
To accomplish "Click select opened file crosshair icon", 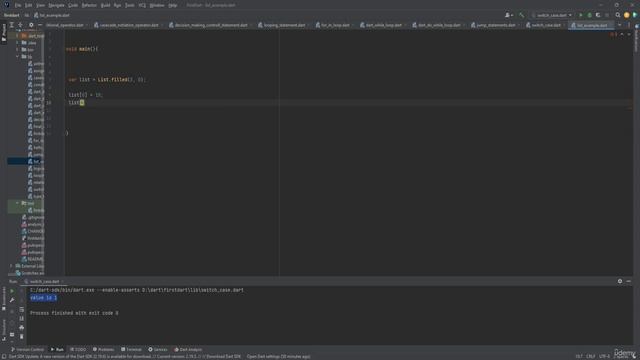I will tap(20, 25).
